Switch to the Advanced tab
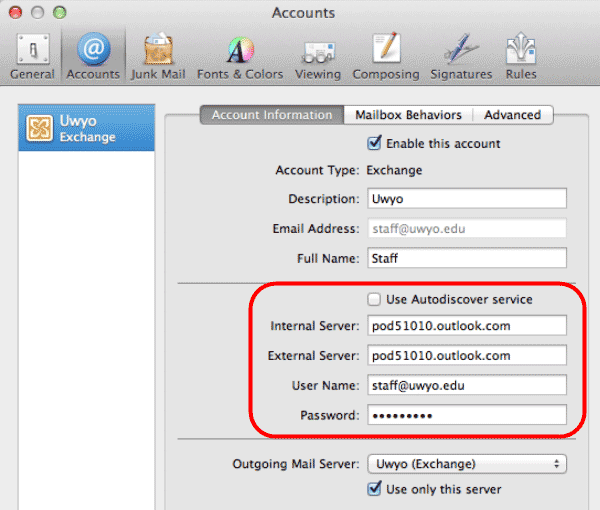The image size is (600, 510). coord(513,115)
